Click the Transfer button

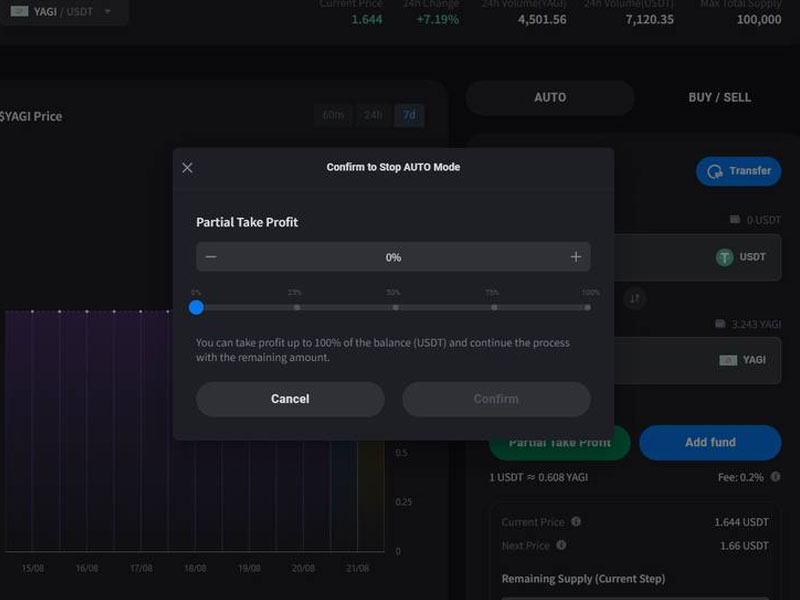tap(738, 171)
